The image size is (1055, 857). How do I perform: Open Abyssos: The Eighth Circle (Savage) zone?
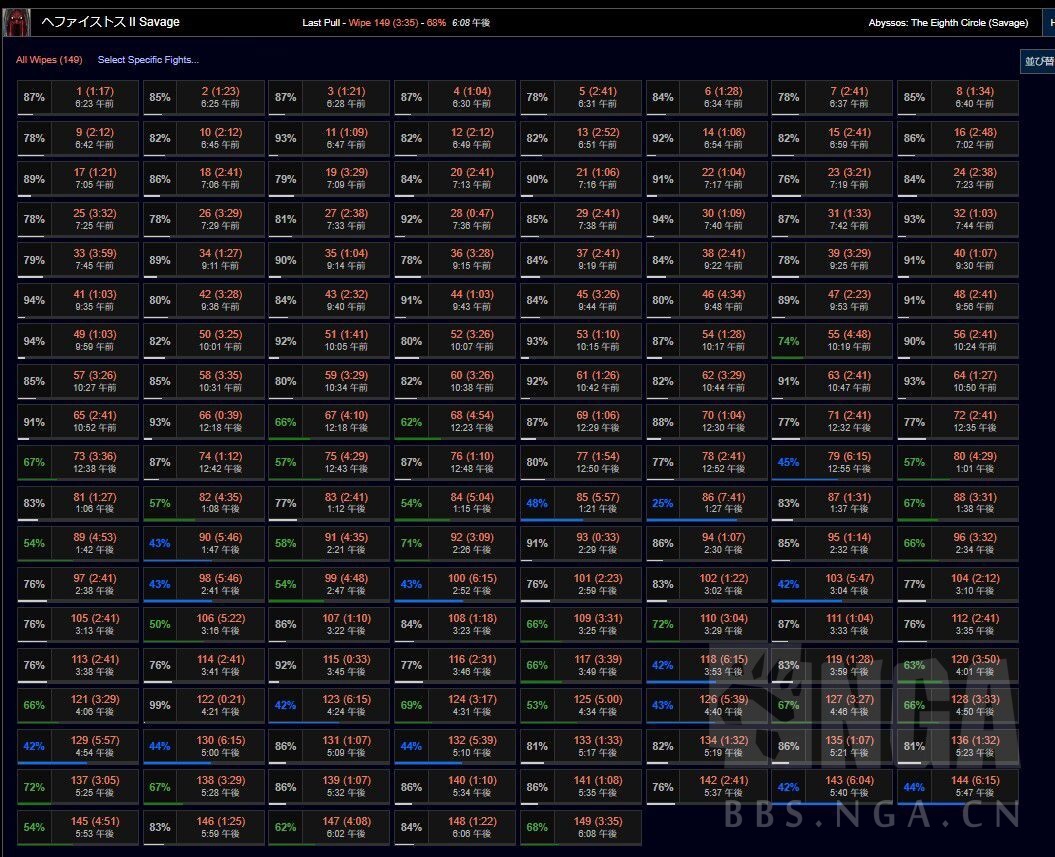point(949,23)
